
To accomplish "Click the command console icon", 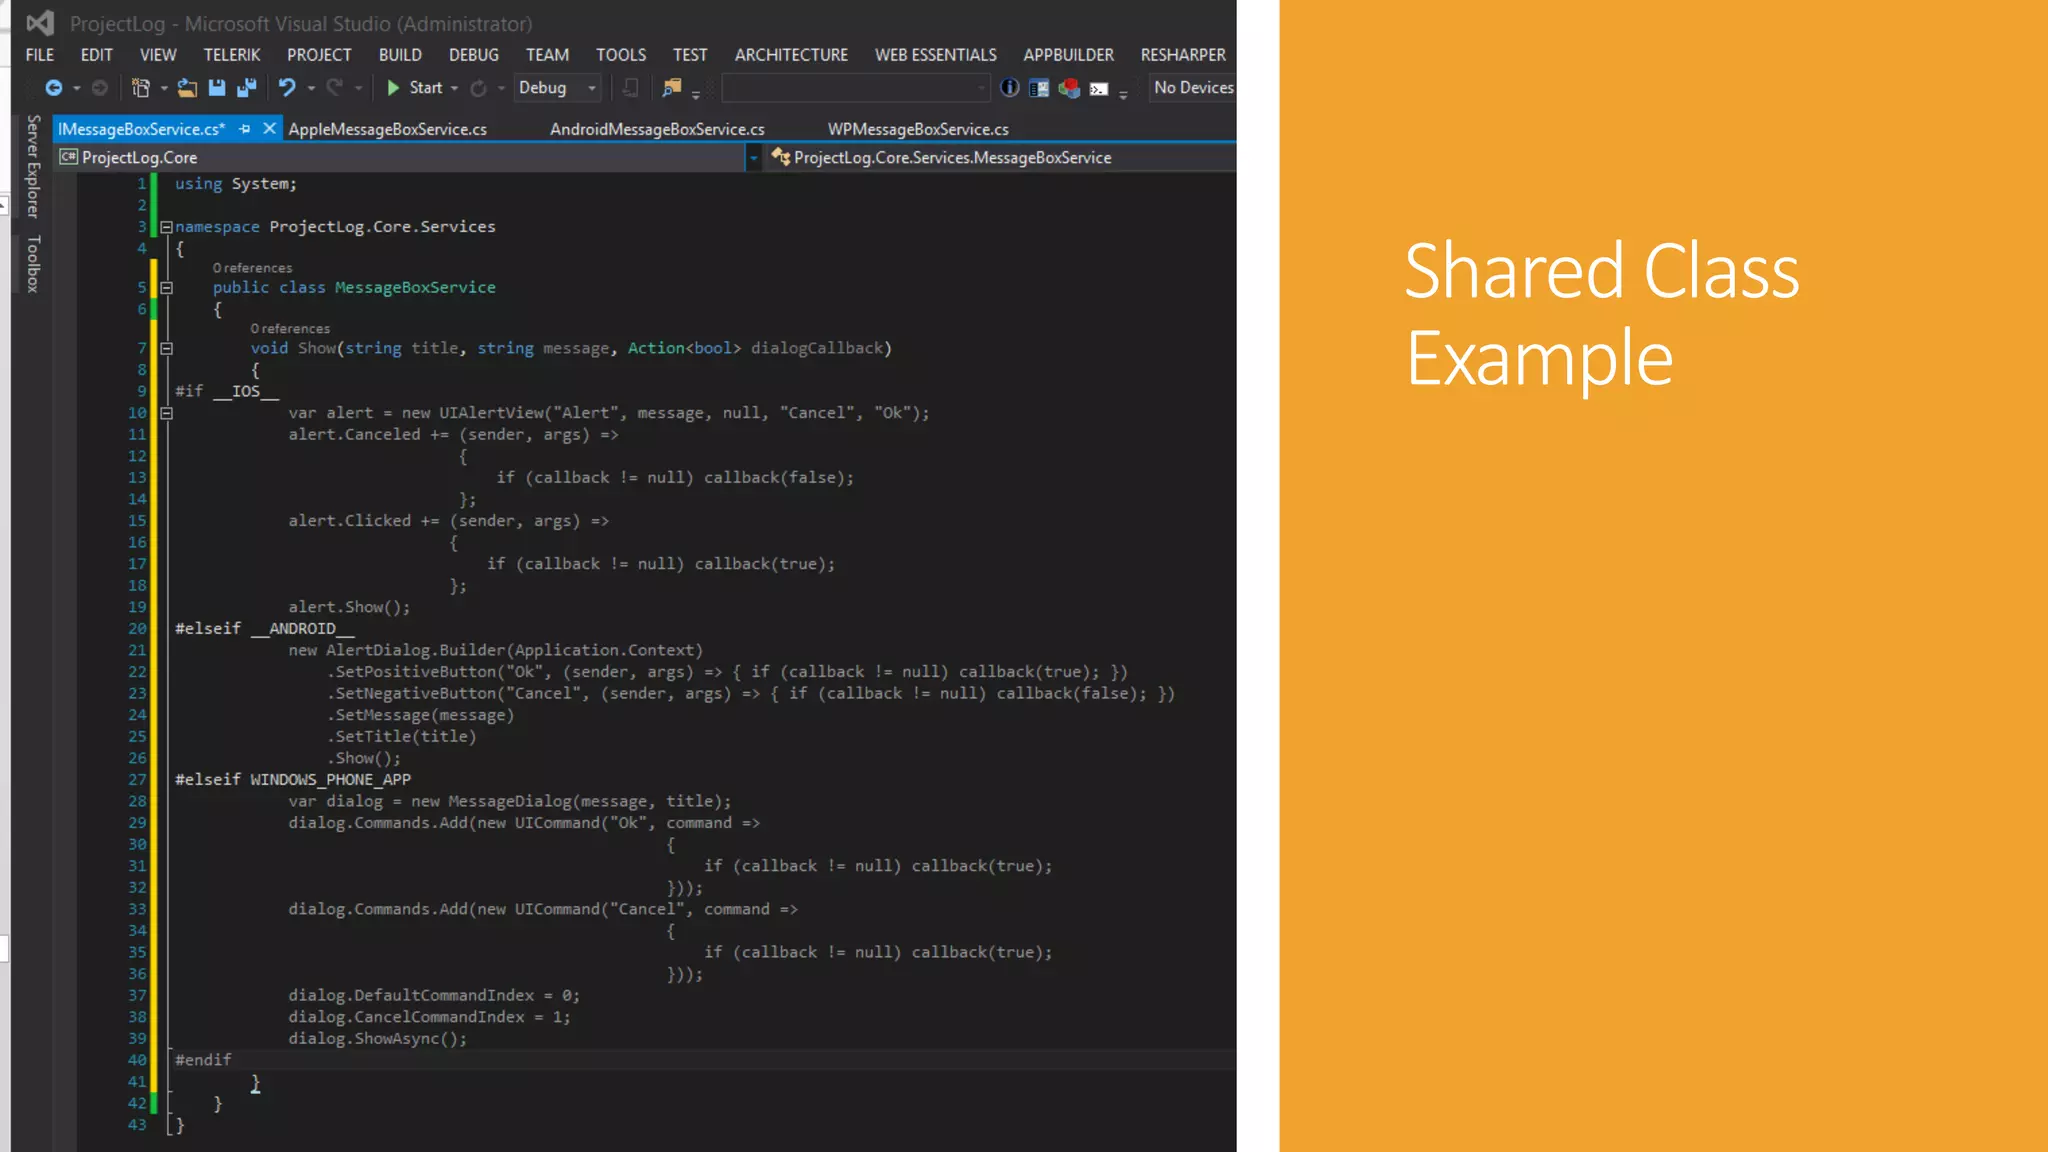I will pos(1099,89).
